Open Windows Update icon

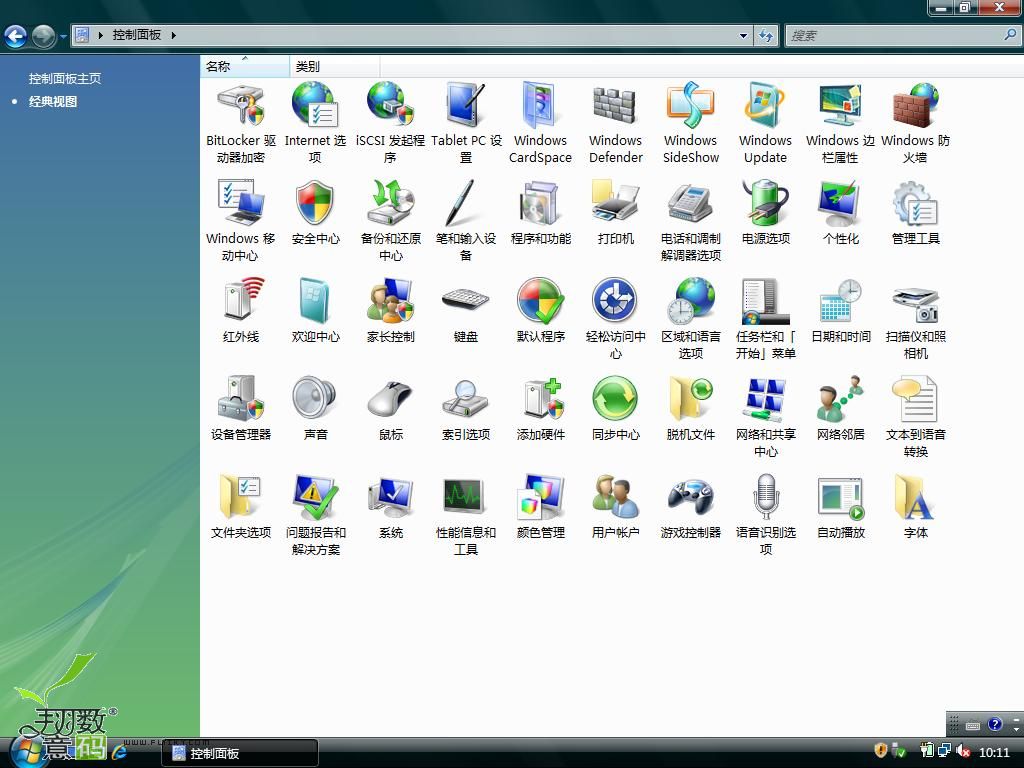click(765, 104)
